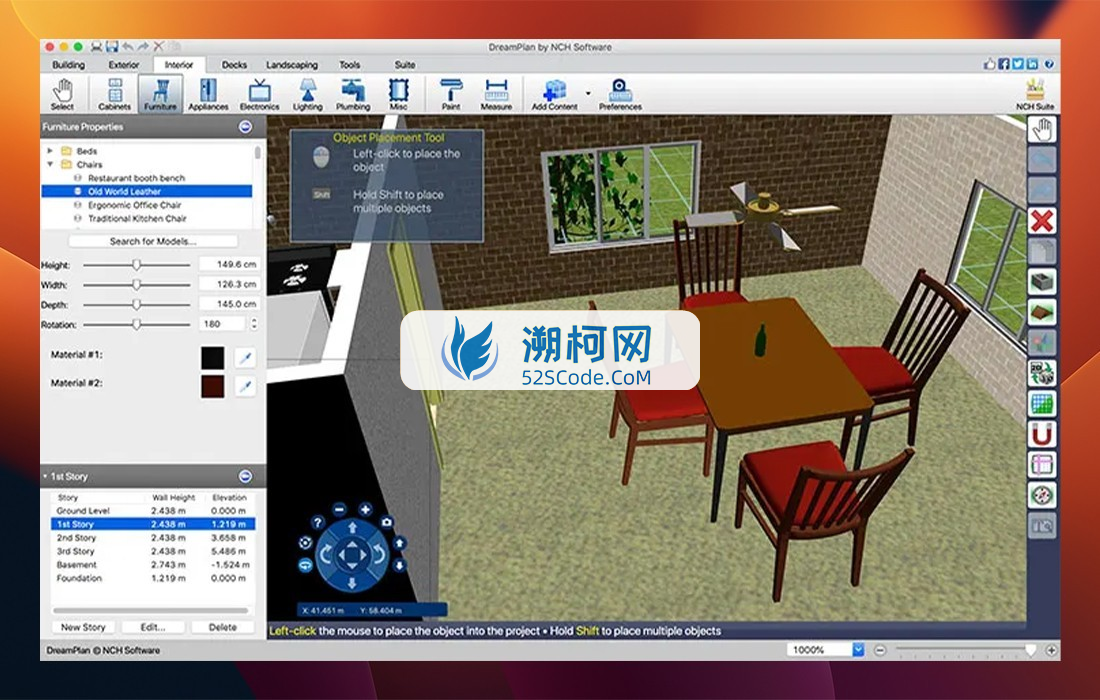Click the Add Content icon

[554, 94]
